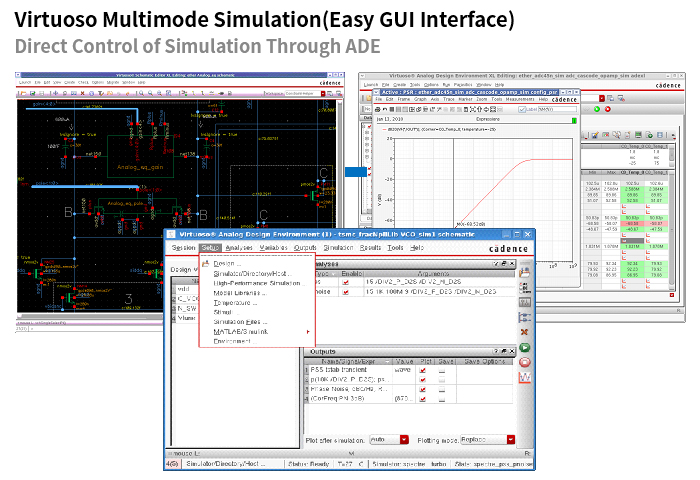
Task: Float the Analyses panel using its undock icon
Action: pyautogui.click(x=504, y=264)
